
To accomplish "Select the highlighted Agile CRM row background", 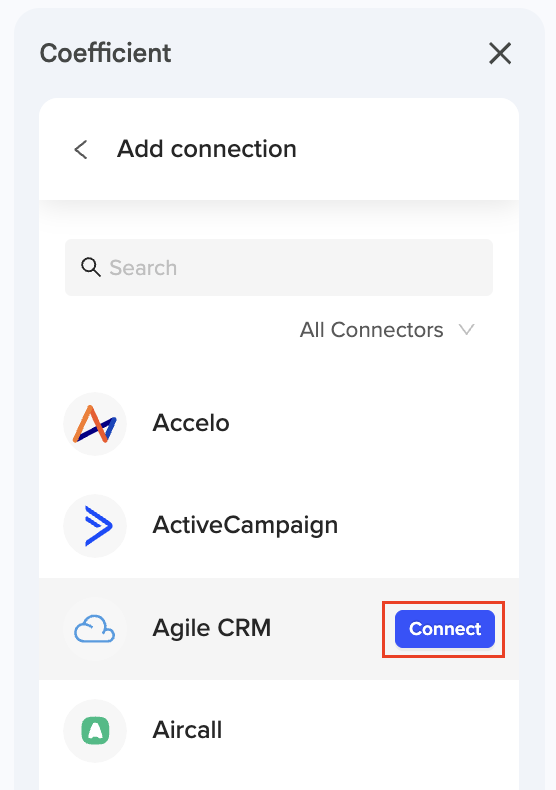I will pyautogui.click(x=279, y=629).
